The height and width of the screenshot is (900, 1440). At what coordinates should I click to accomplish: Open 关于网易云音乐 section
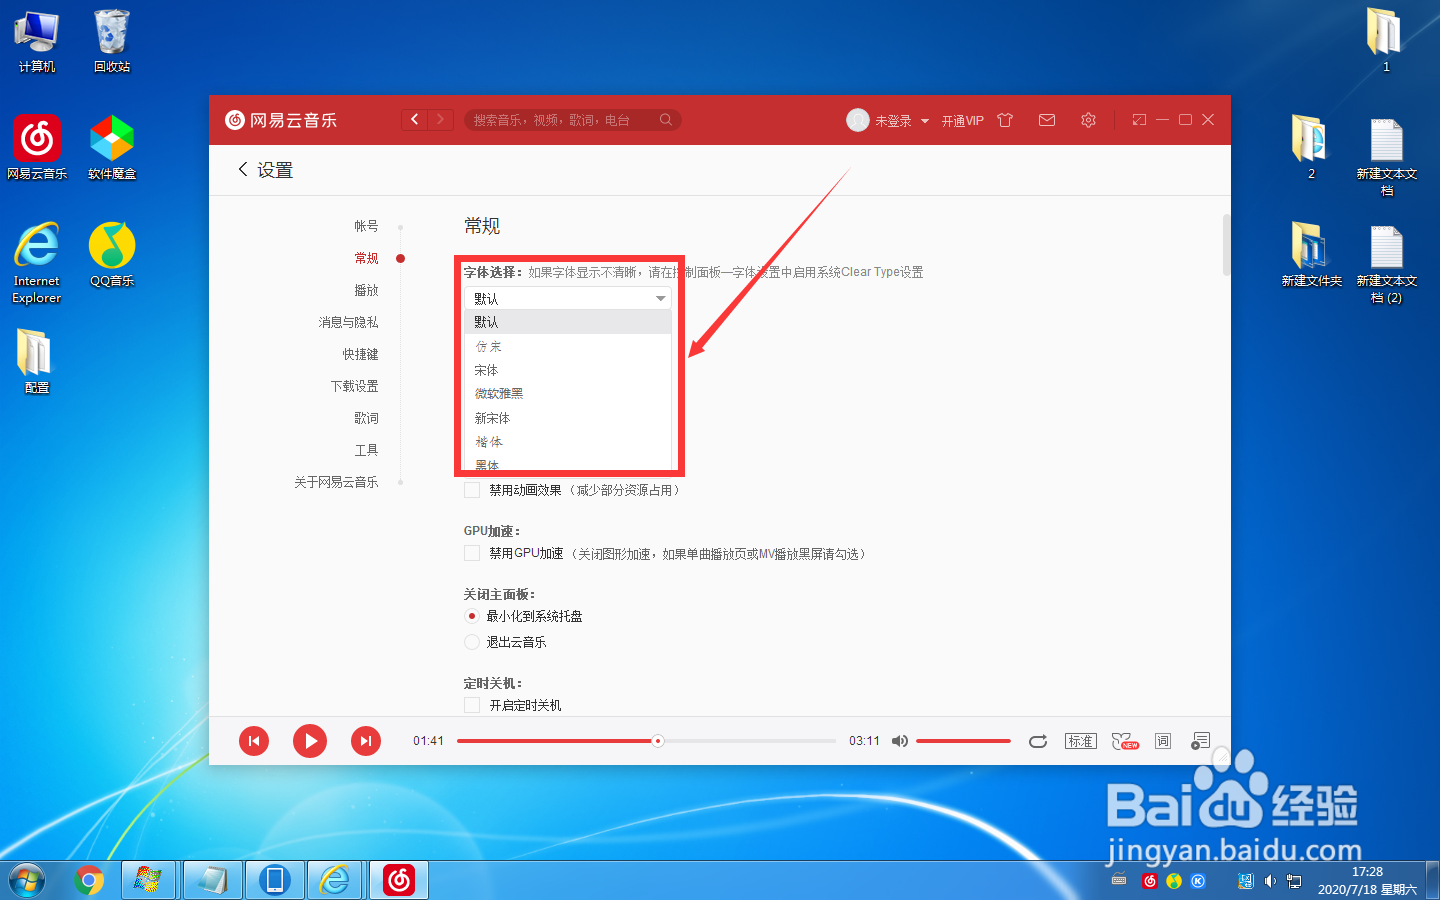336,482
